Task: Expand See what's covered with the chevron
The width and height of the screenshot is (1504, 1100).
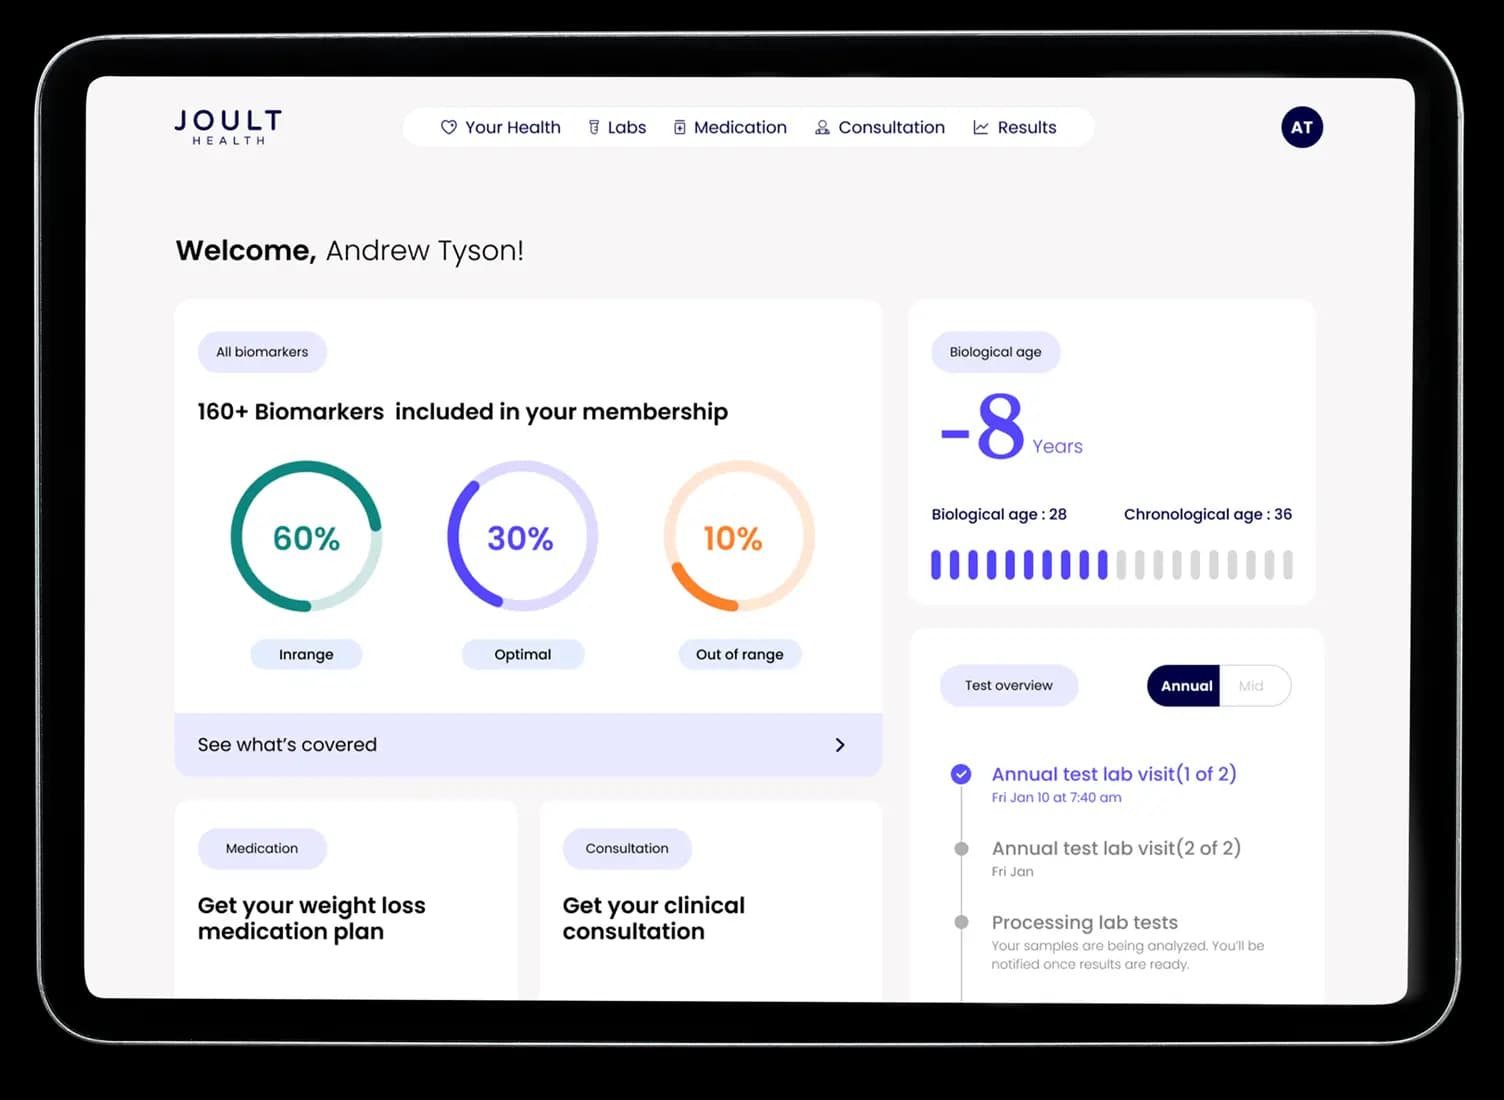Action: [840, 744]
